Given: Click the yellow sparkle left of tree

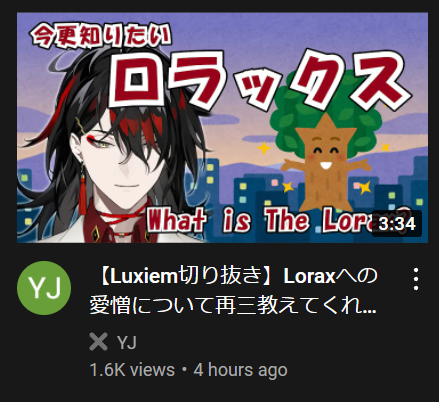Looking at the screenshot, I should [264, 148].
